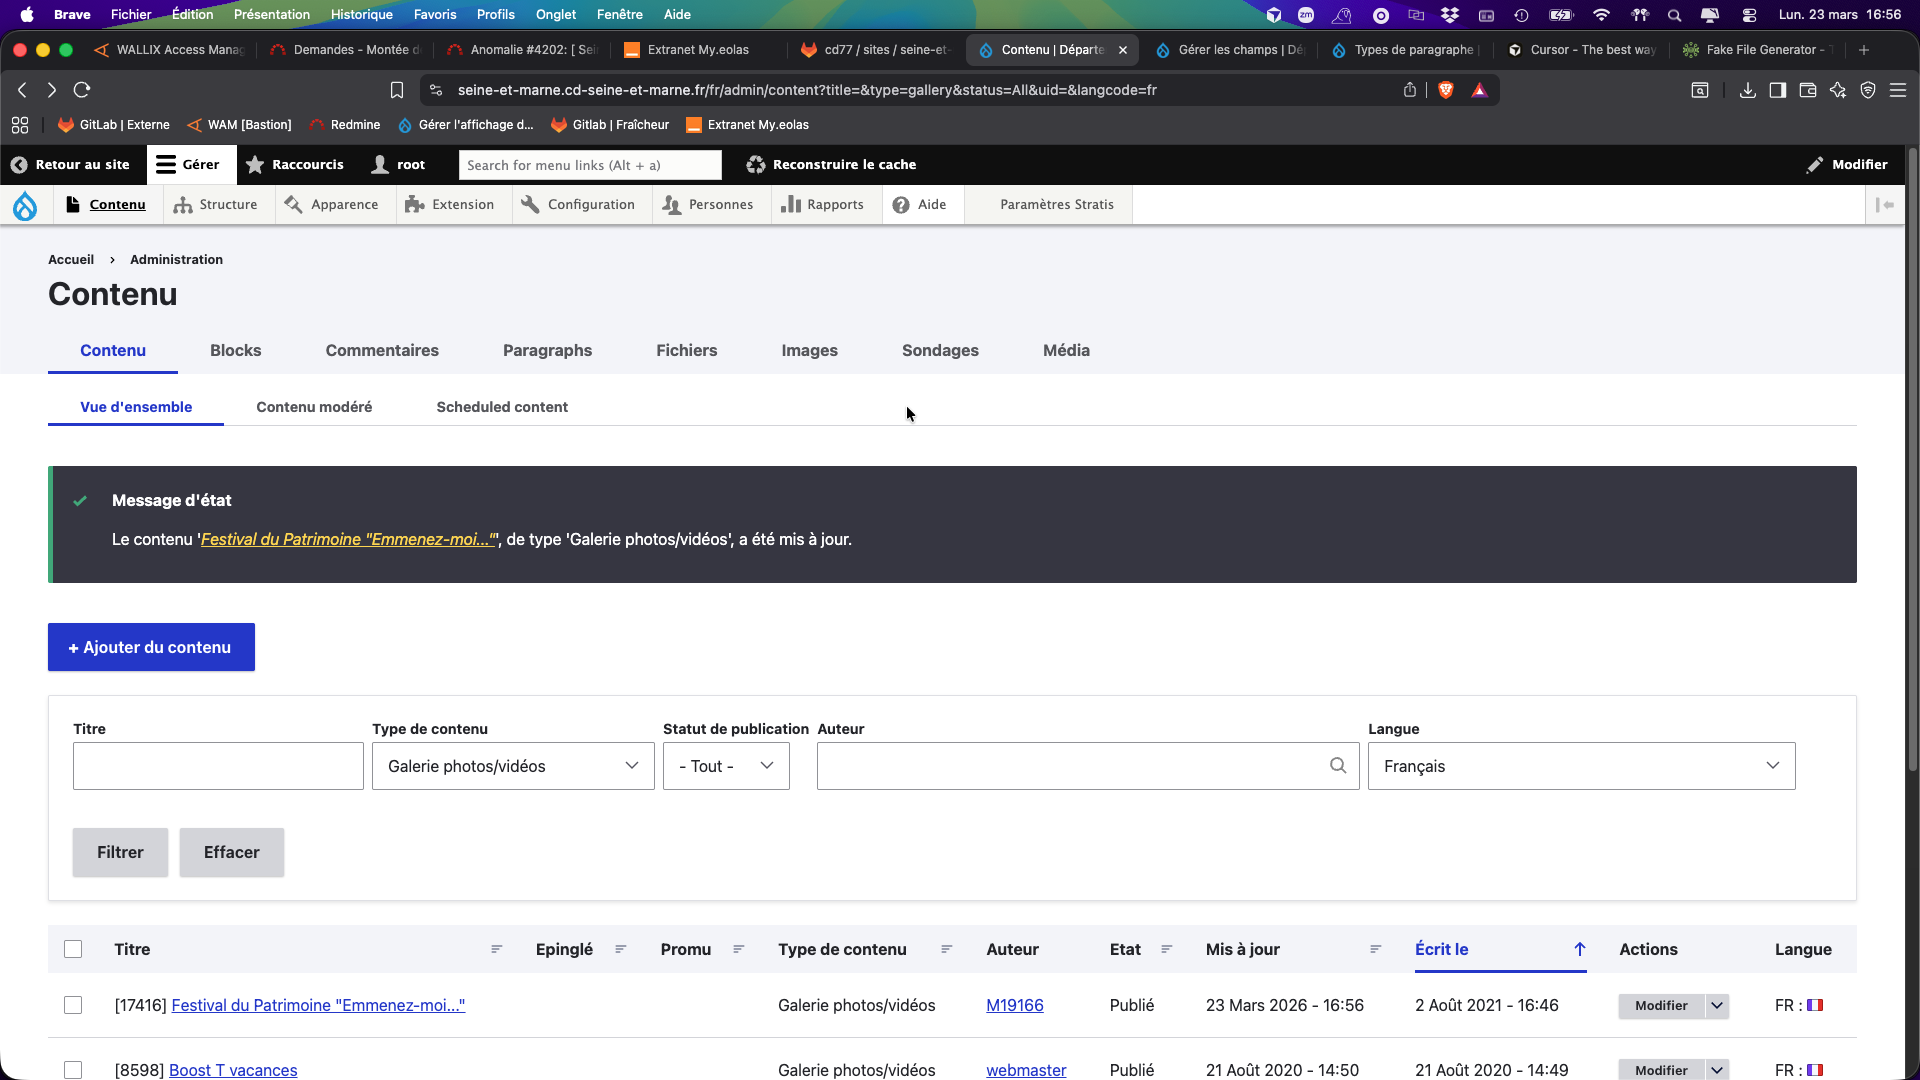Screen dimensions: 1920x1080
Task: Click the Brave Shields lion icon
Action: tap(1445, 90)
